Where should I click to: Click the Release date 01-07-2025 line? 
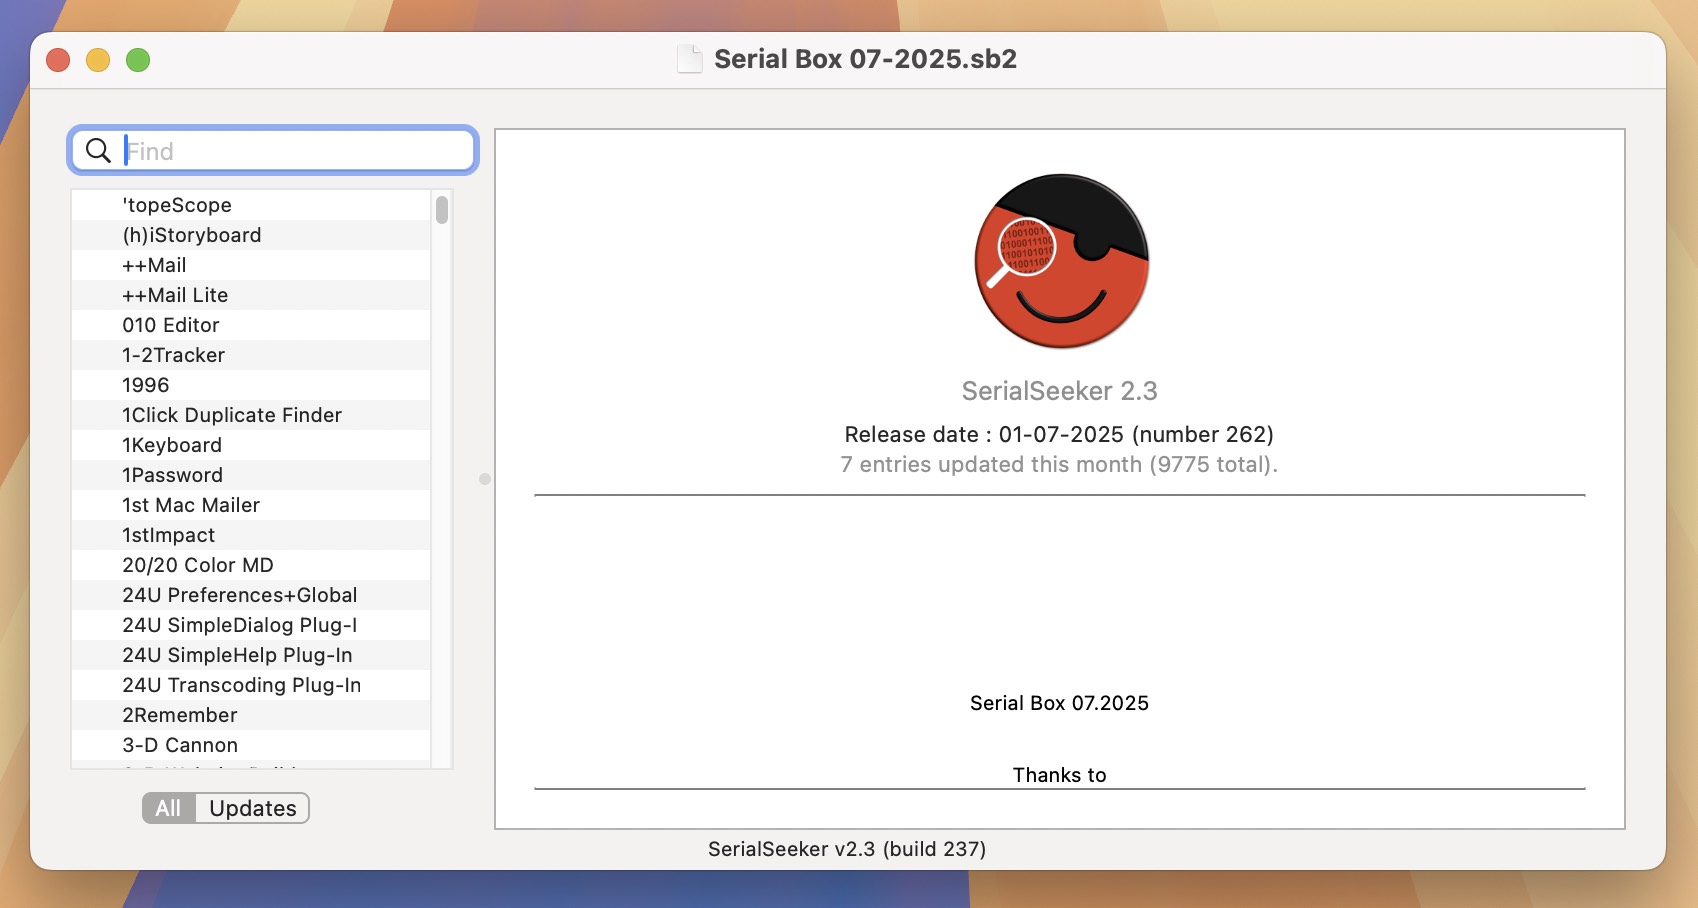1059,434
